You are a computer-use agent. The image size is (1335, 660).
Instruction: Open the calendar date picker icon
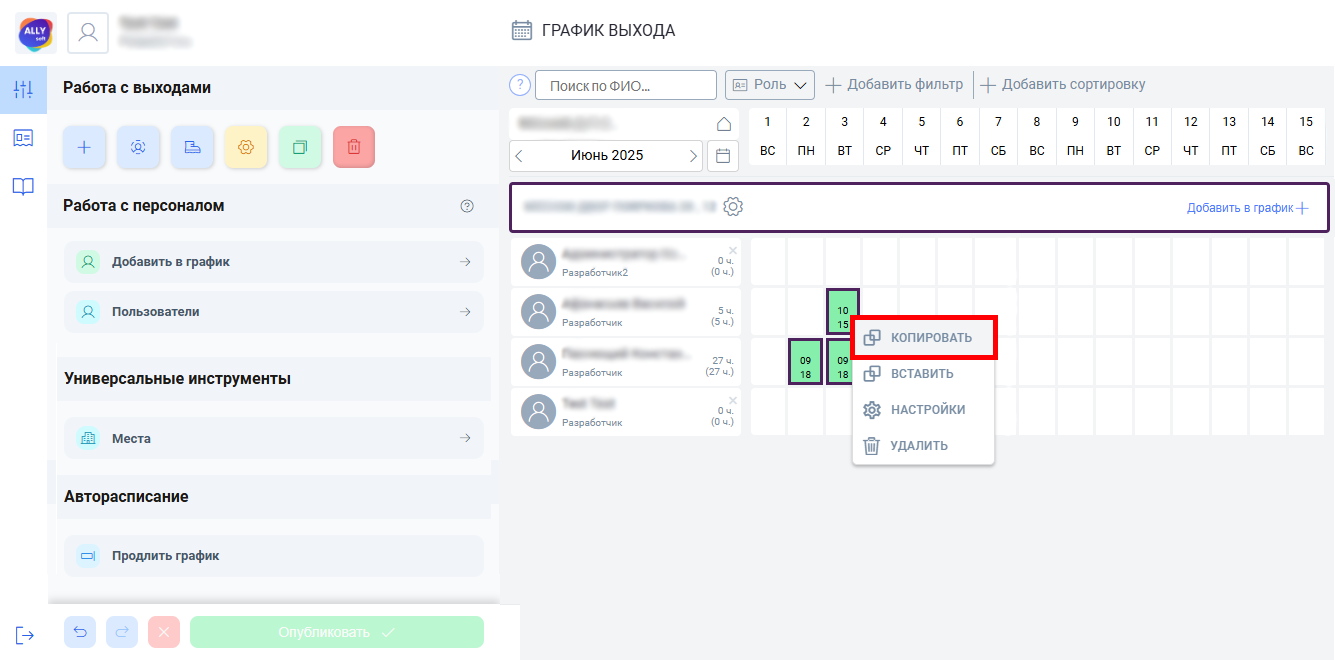[x=723, y=156]
